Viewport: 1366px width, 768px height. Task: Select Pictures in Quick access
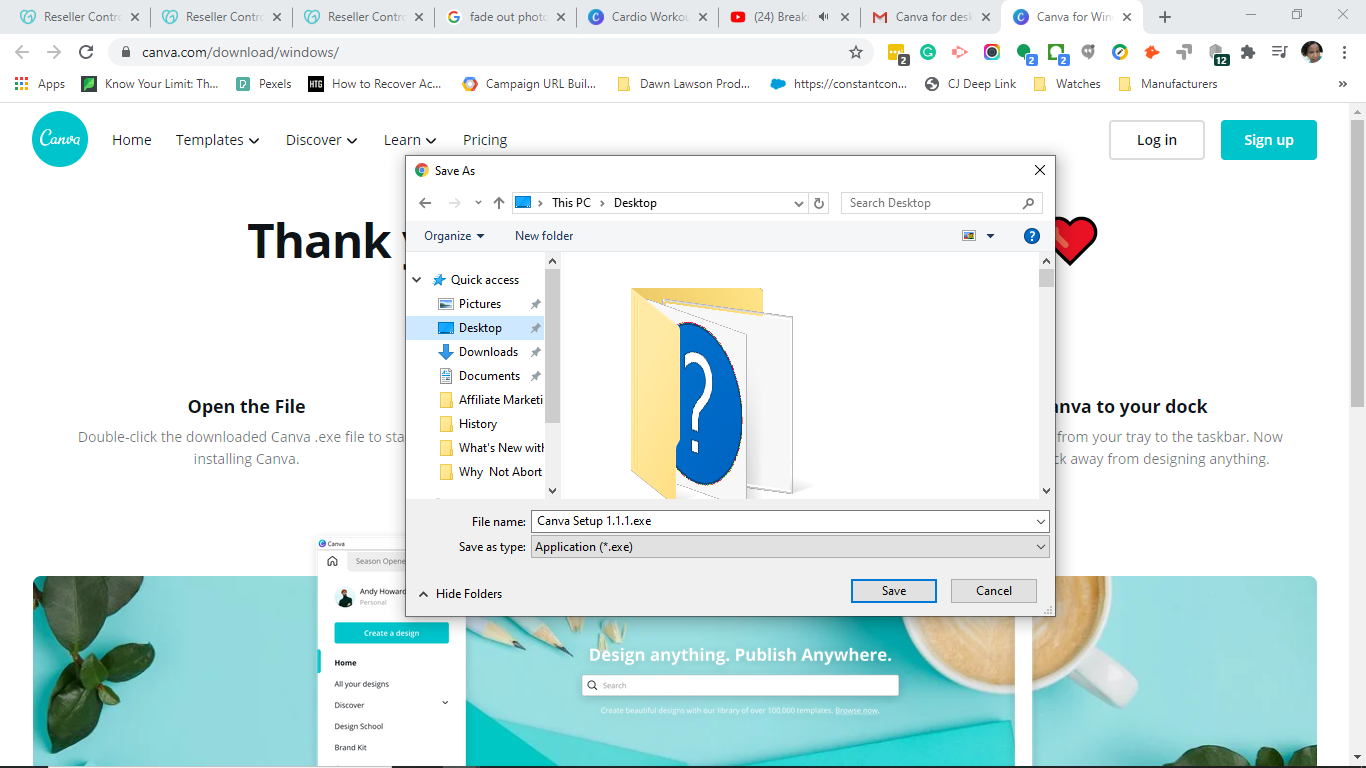[x=480, y=304]
